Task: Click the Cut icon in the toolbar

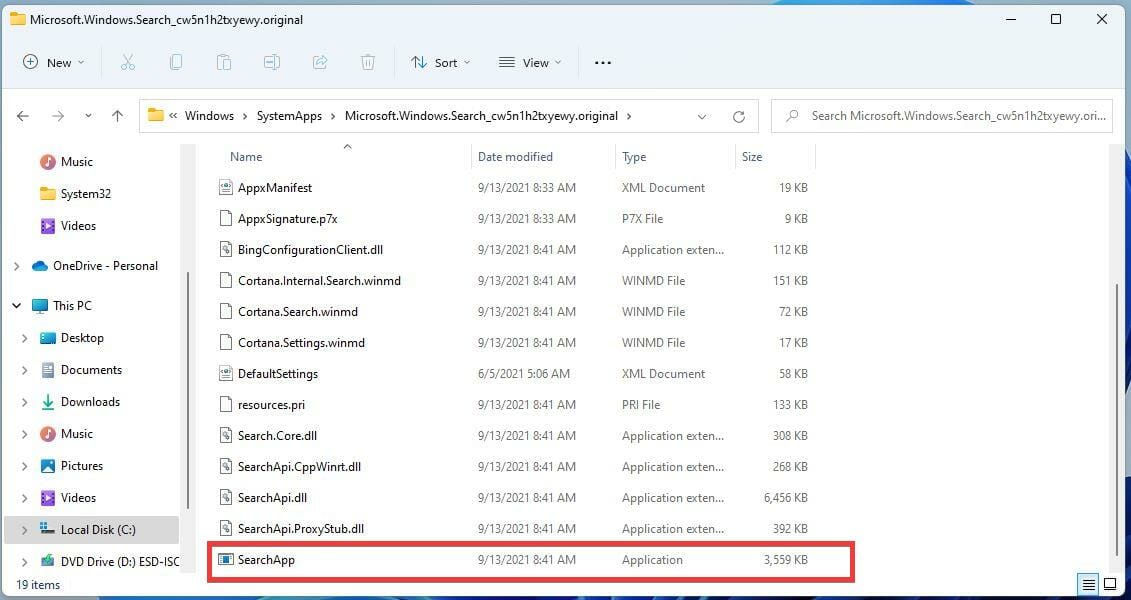Action: [127, 62]
